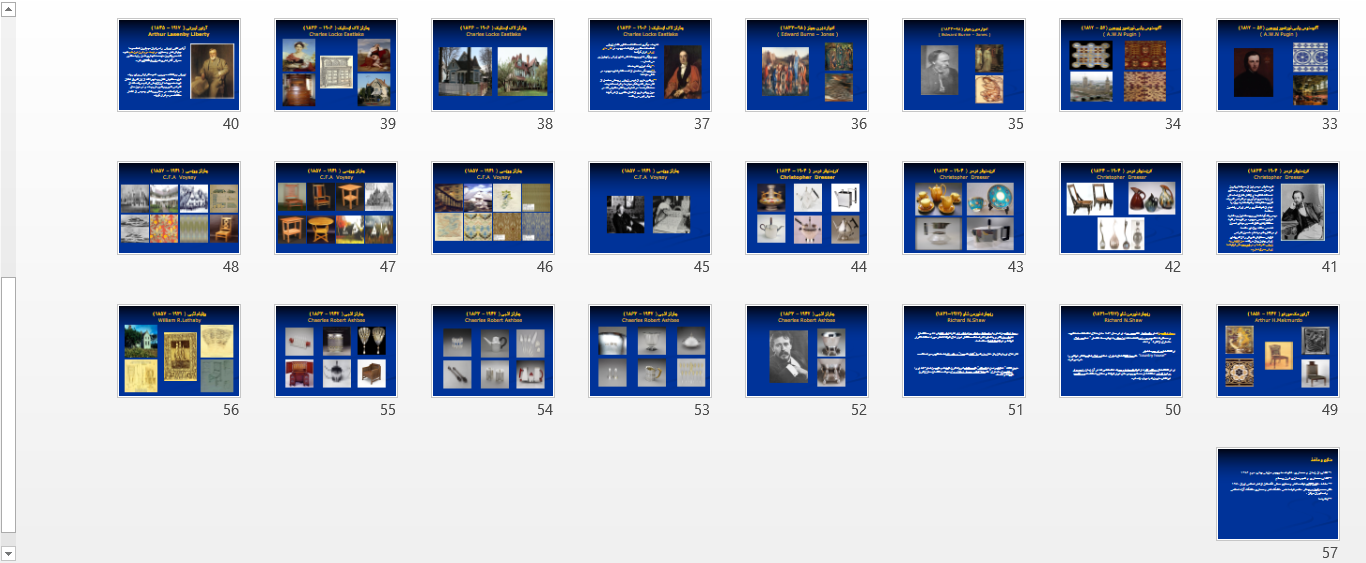
Task: Select slide 52 thumbnail
Action: coord(806,351)
